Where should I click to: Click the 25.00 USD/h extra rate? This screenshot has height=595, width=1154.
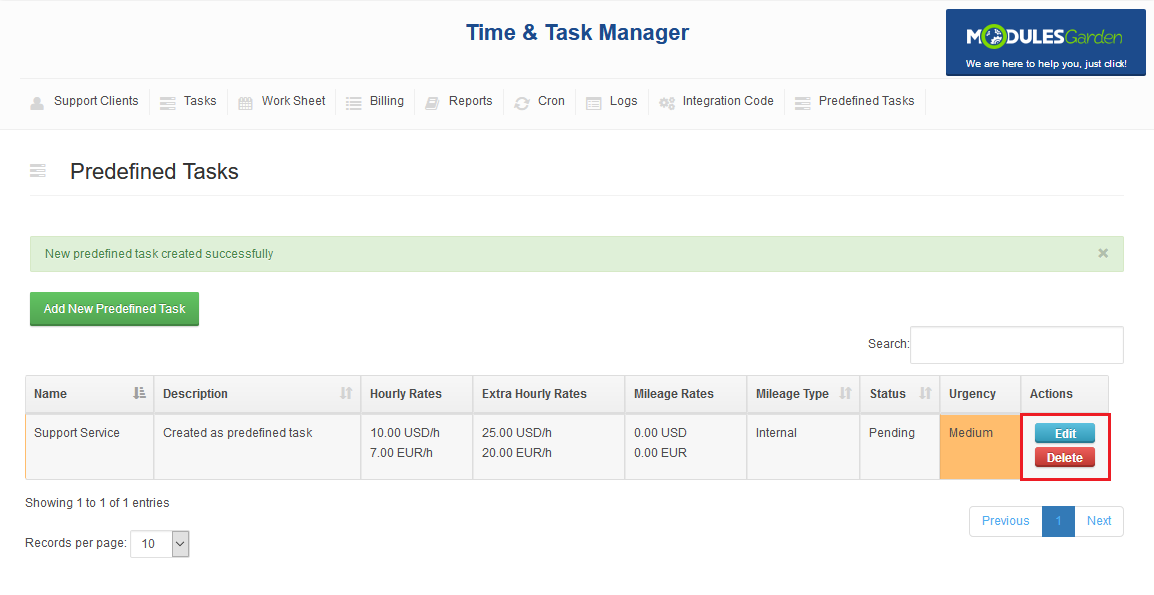point(517,433)
